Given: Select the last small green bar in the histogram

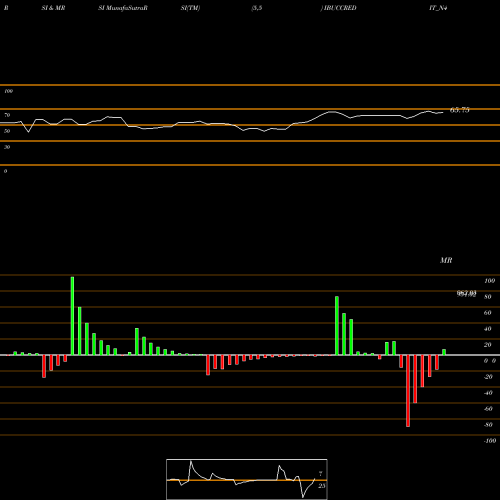Looking at the screenshot, I should (x=444, y=352).
